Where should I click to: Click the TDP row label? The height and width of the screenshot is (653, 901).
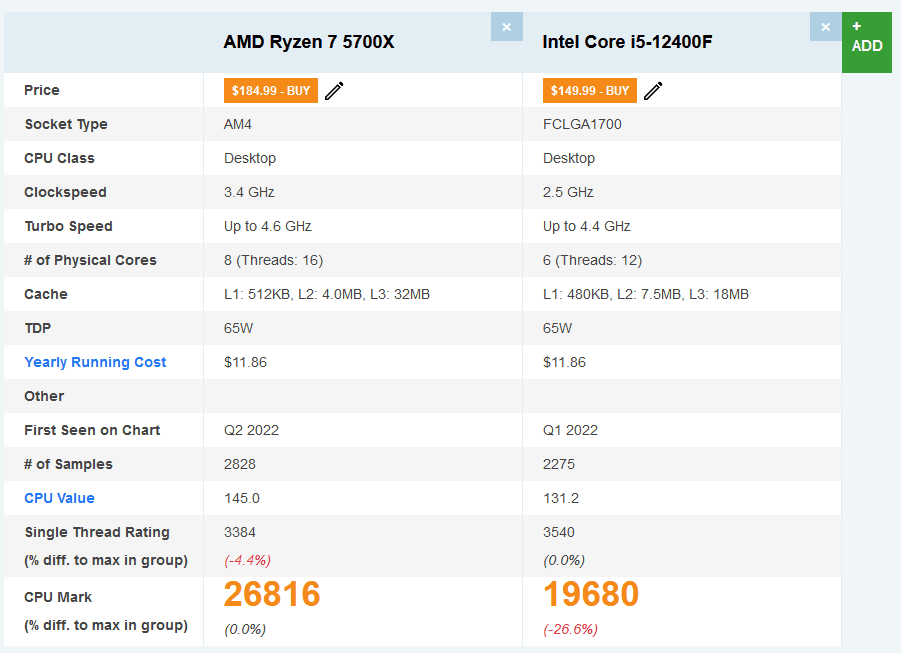pos(37,328)
